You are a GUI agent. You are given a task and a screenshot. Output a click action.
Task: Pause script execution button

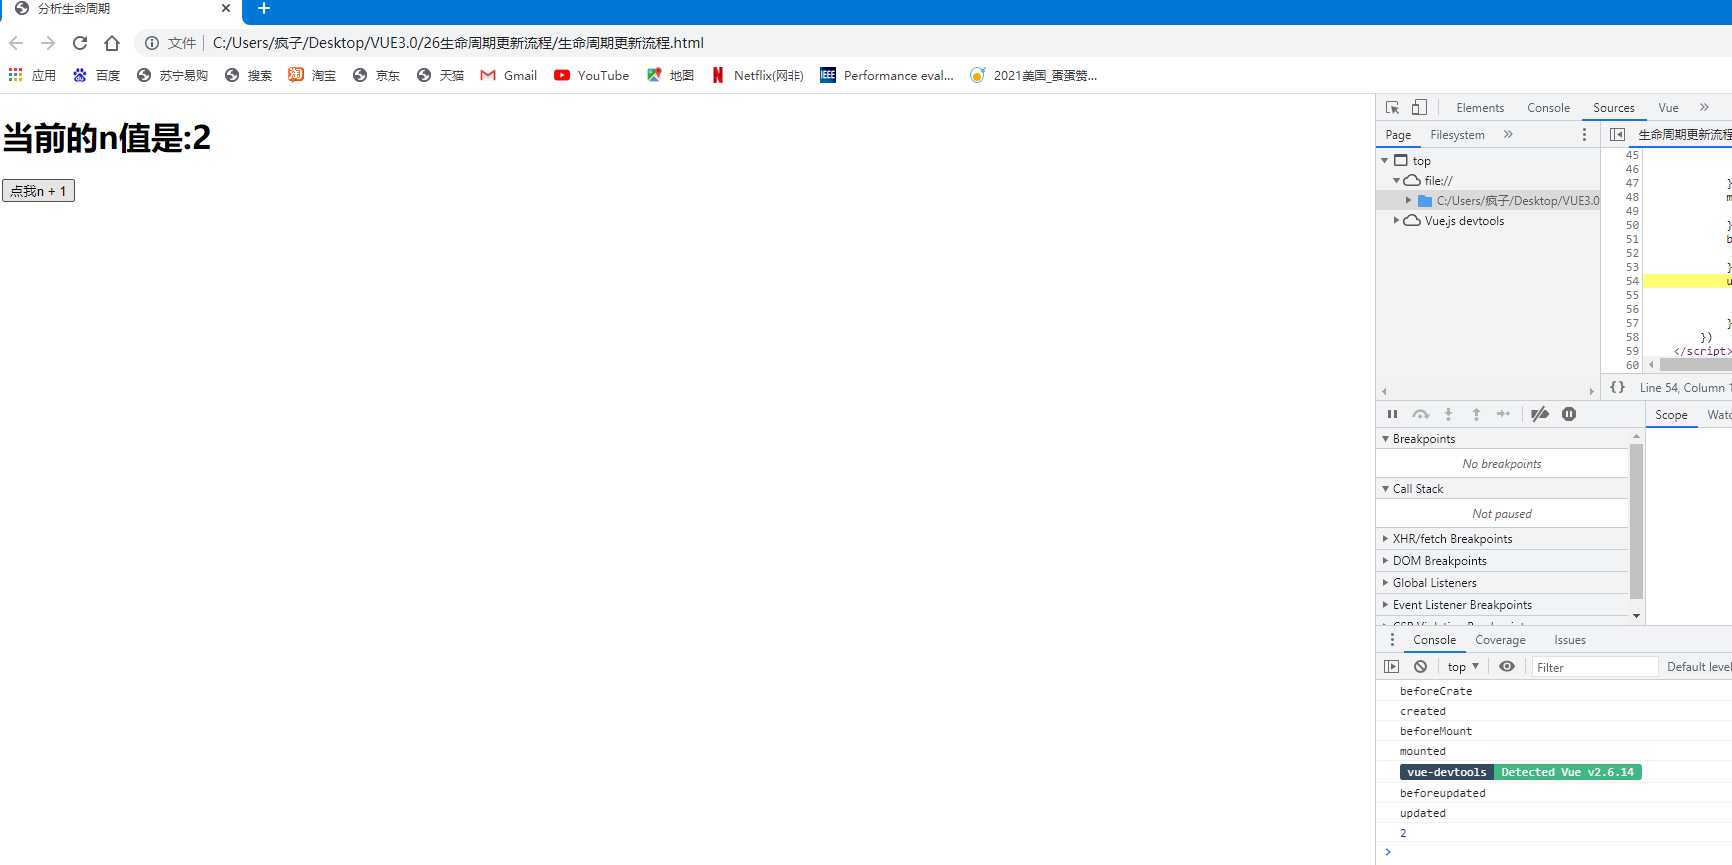[1392, 414]
